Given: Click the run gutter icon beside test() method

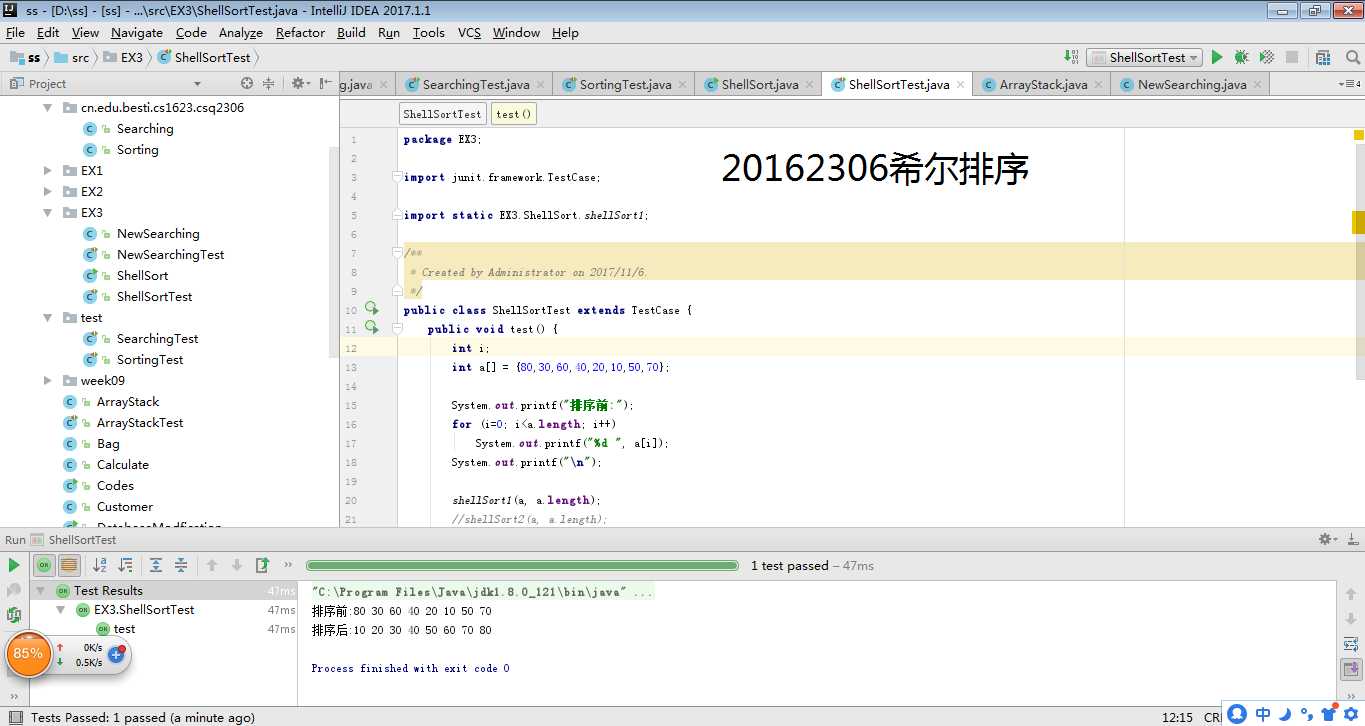Looking at the screenshot, I should [x=372, y=327].
